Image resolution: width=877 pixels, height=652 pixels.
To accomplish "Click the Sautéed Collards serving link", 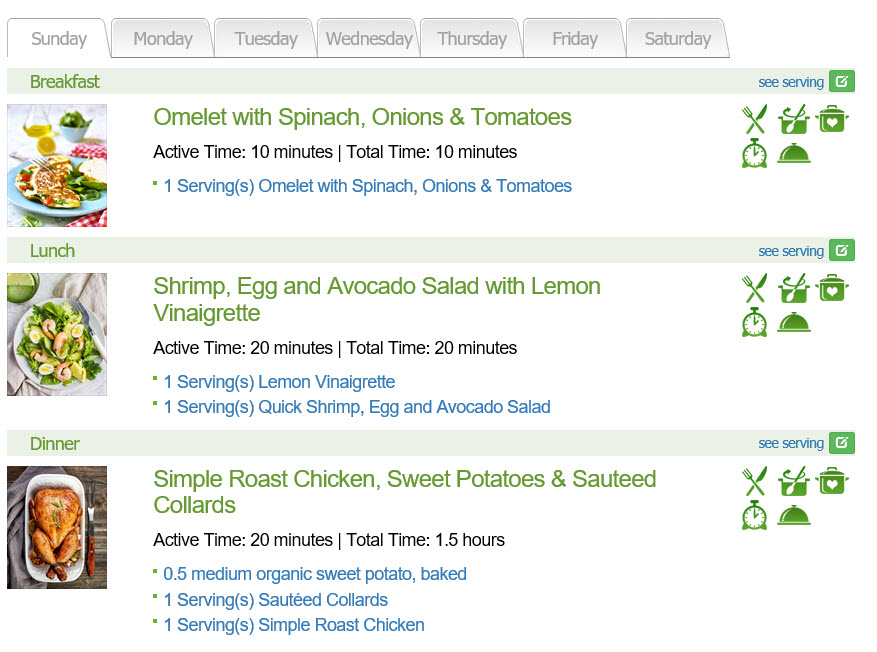I will [x=275, y=600].
